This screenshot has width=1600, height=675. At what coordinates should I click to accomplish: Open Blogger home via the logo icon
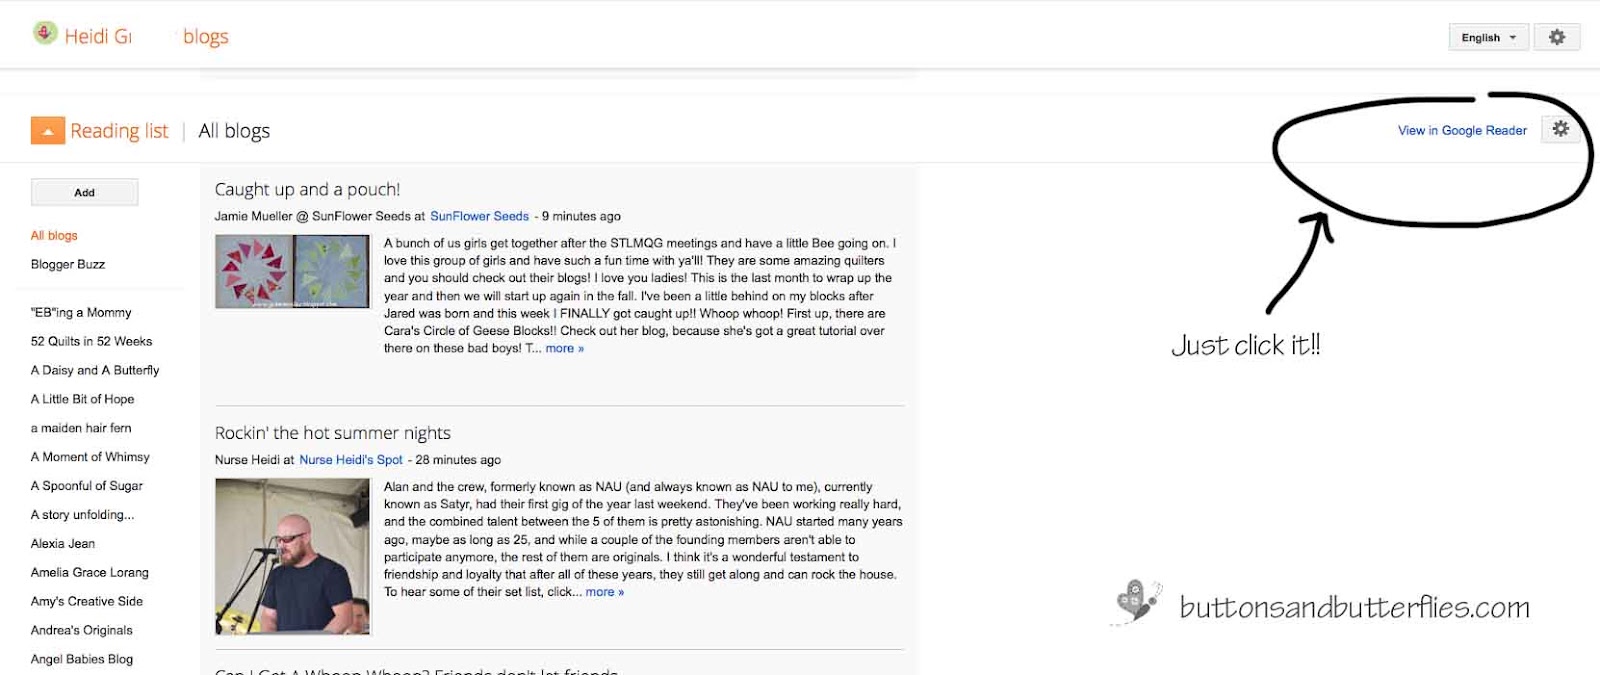(44, 33)
